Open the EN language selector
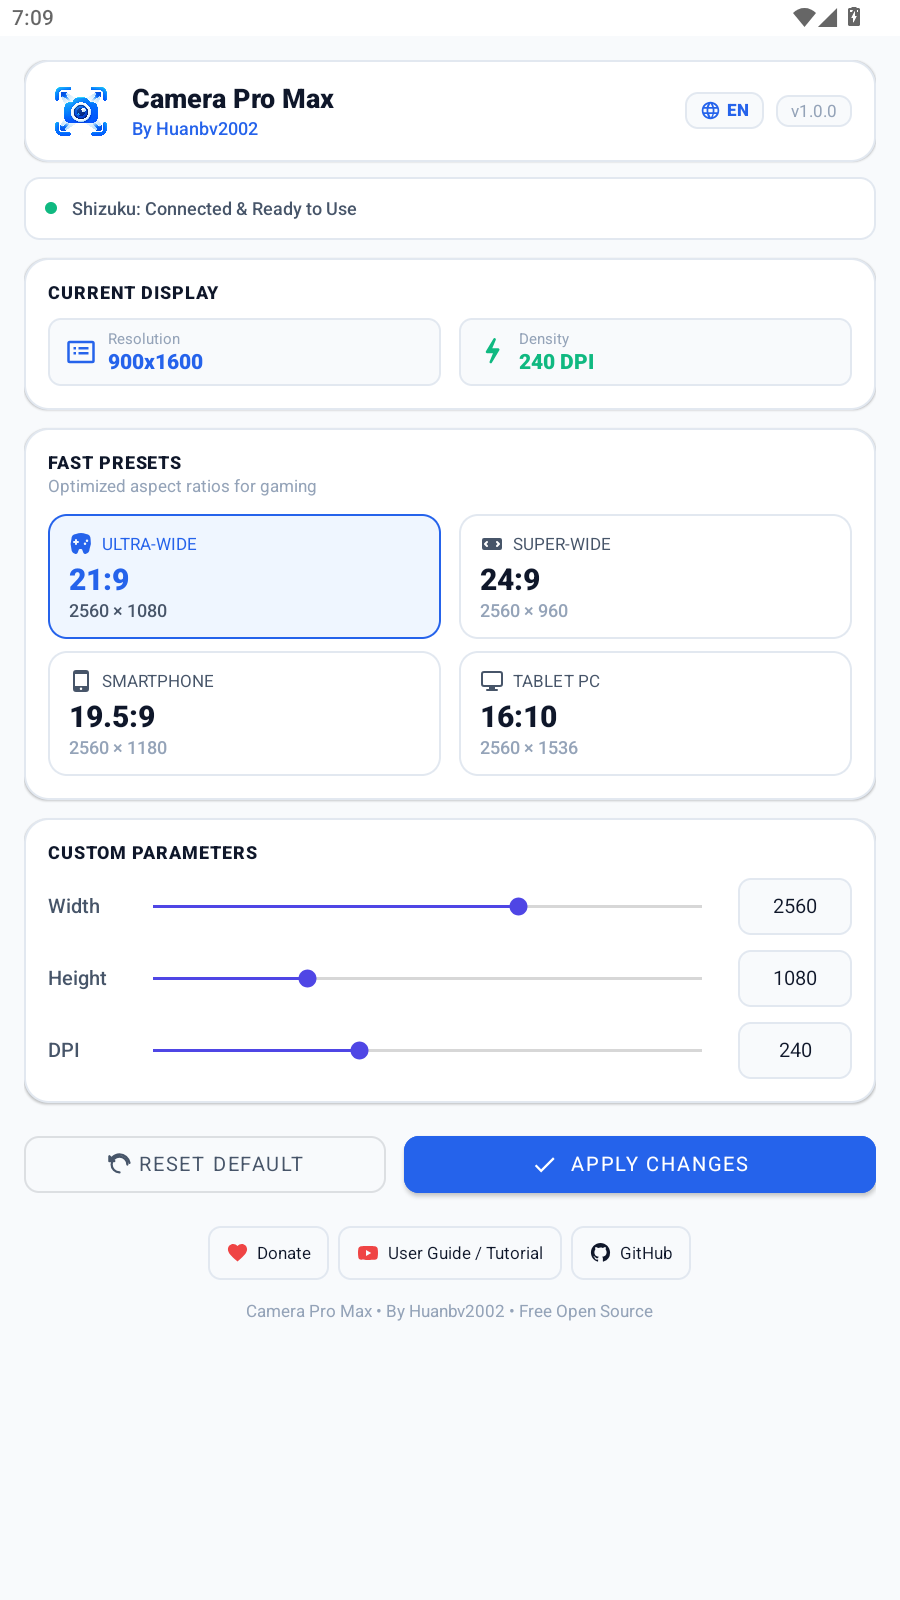This screenshot has height=1600, width=900. click(x=724, y=111)
